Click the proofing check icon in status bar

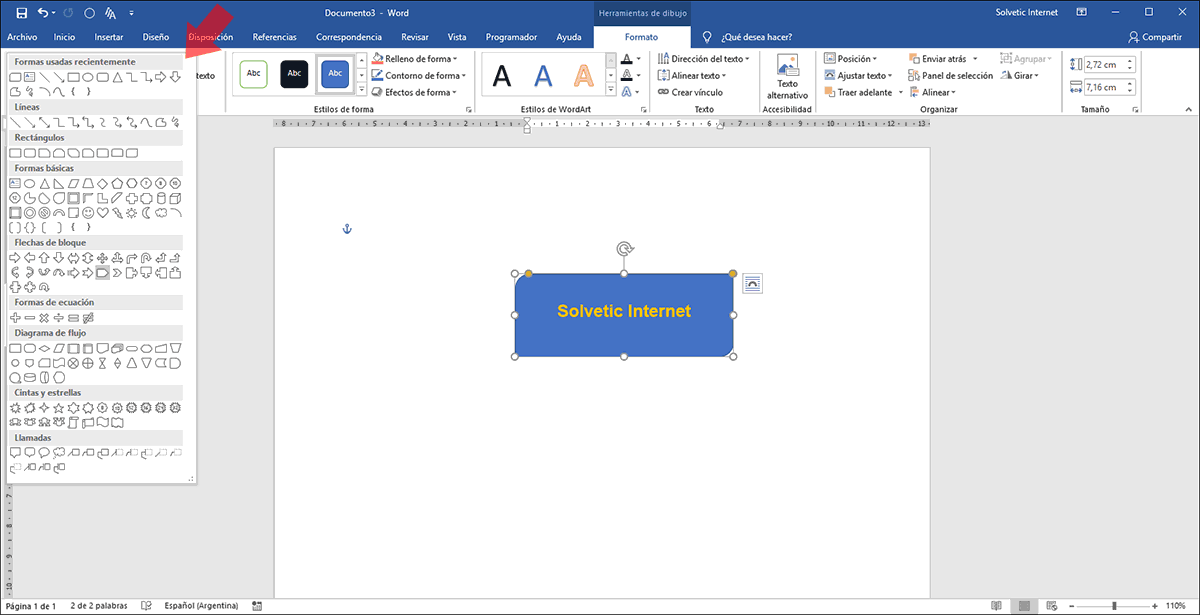tap(147, 606)
